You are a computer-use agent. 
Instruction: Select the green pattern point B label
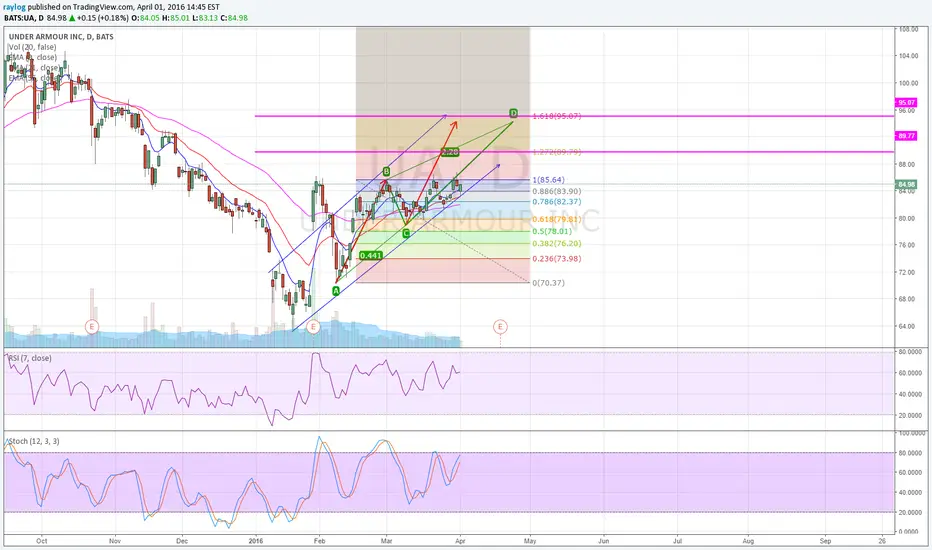point(386,172)
